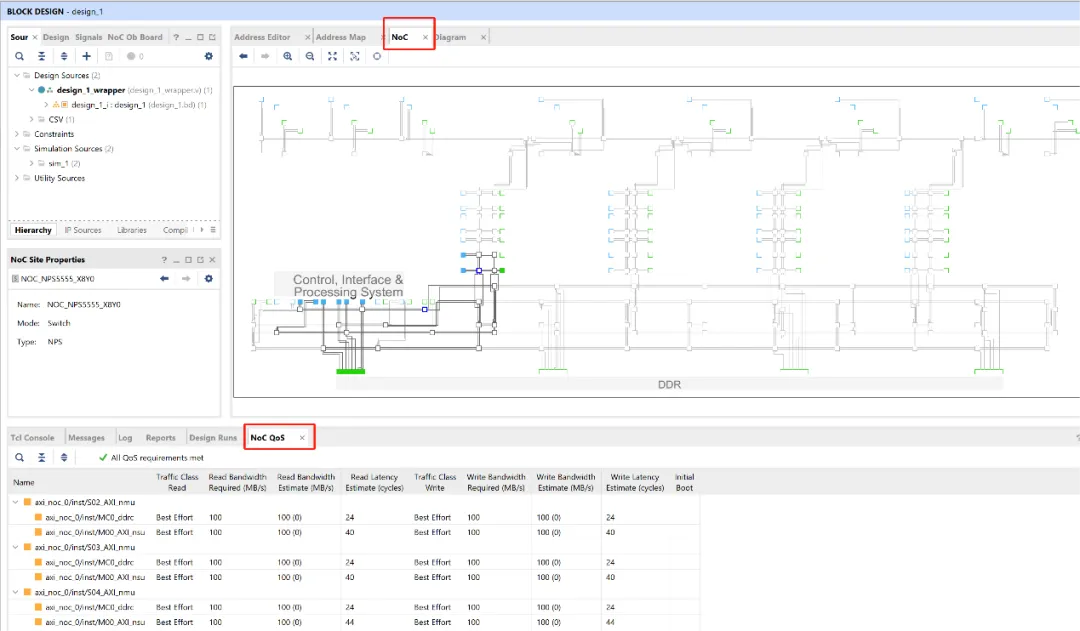Click the search icon in Sources panel
The height and width of the screenshot is (631, 1080).
pyautogui.click(x=19, y=57)
